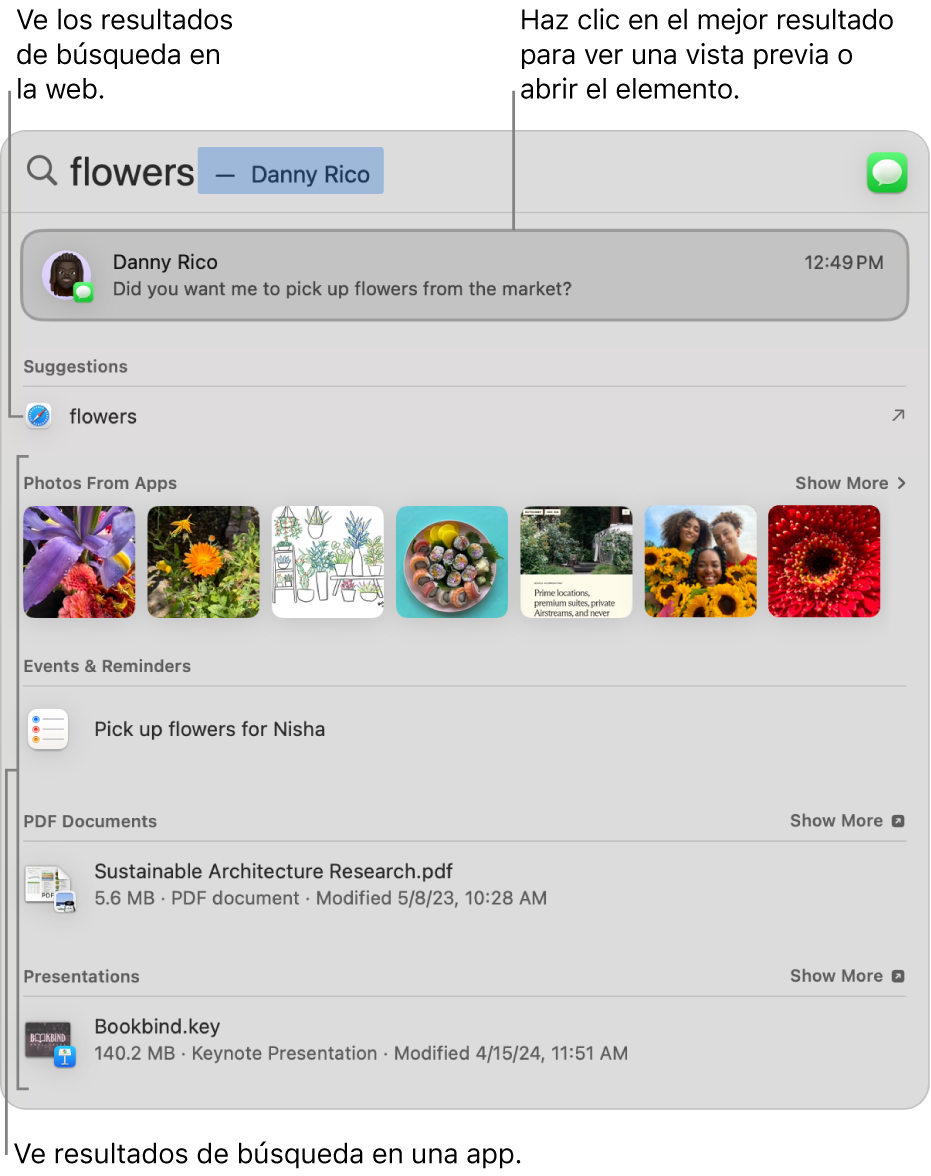This screenshot has width=931, height=1176.
Task: Click the Reminders list icon
Action: (48, 729)
